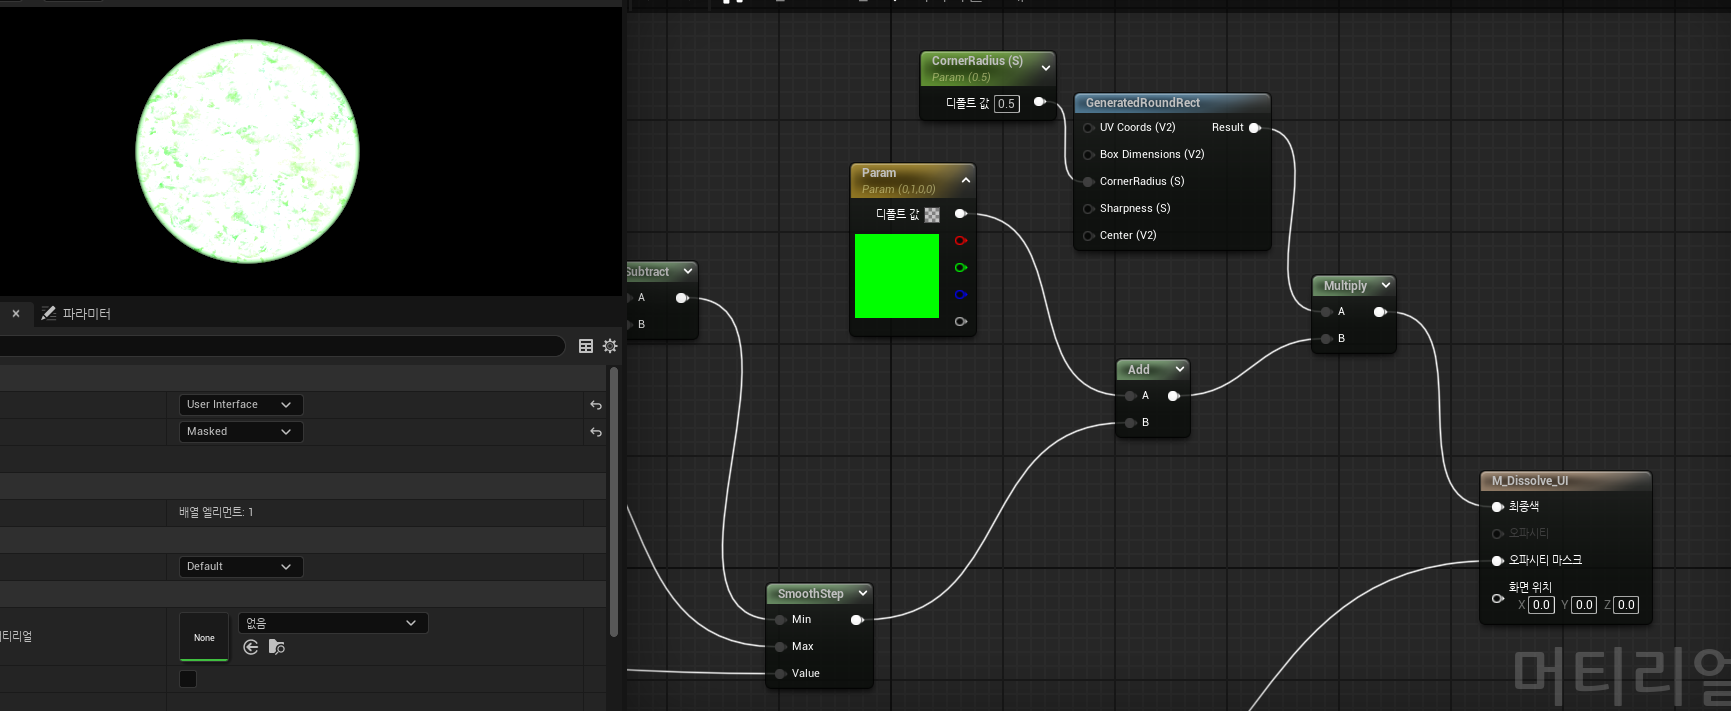Screen dimensions: 1731x711
Task: Click the CornerRadius (S) node output pin
Action: (1039, 102)
